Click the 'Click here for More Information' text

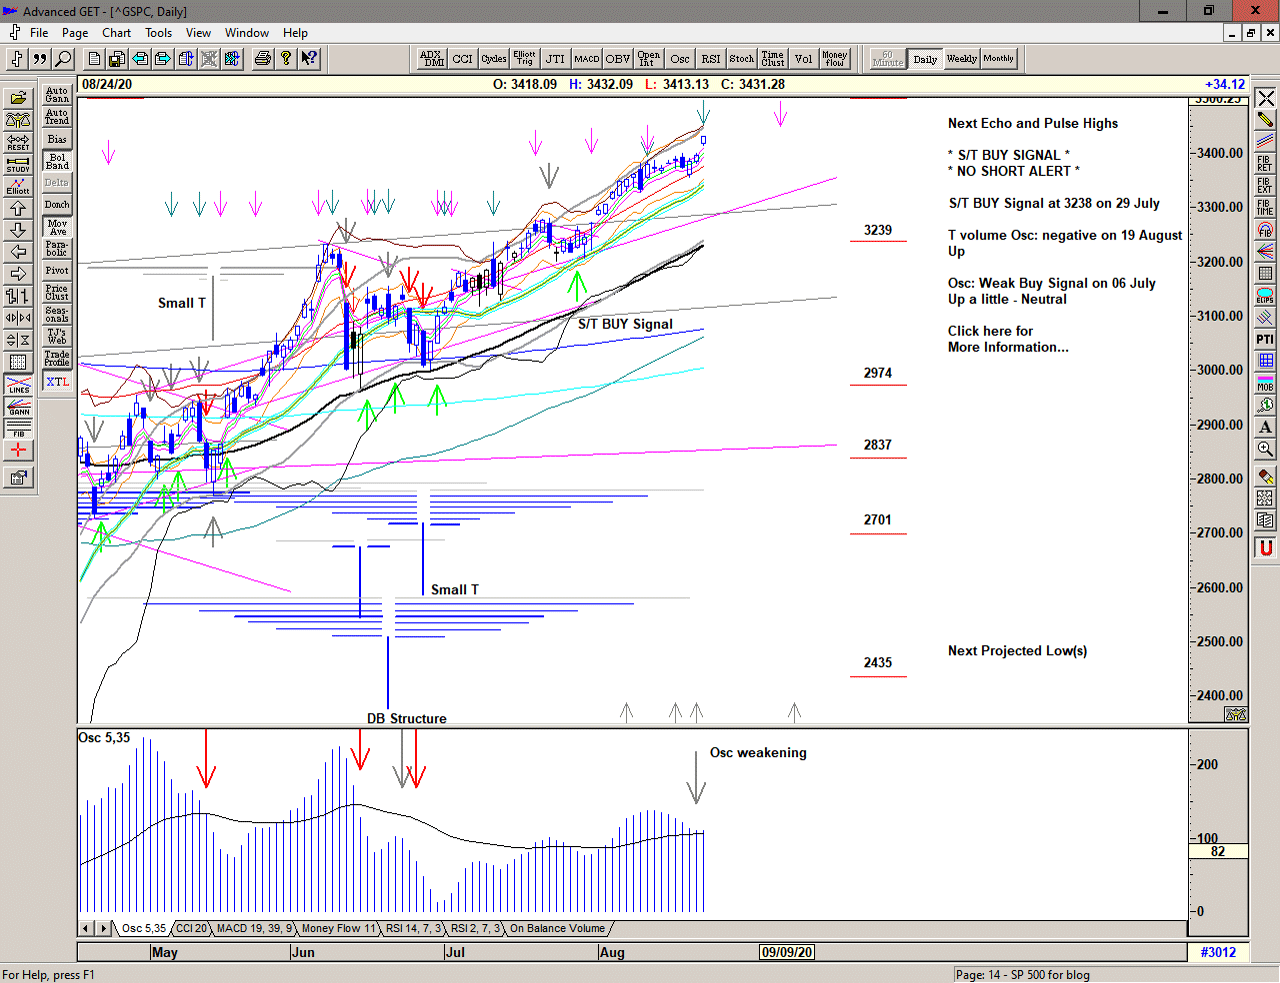click(1007, 339)
